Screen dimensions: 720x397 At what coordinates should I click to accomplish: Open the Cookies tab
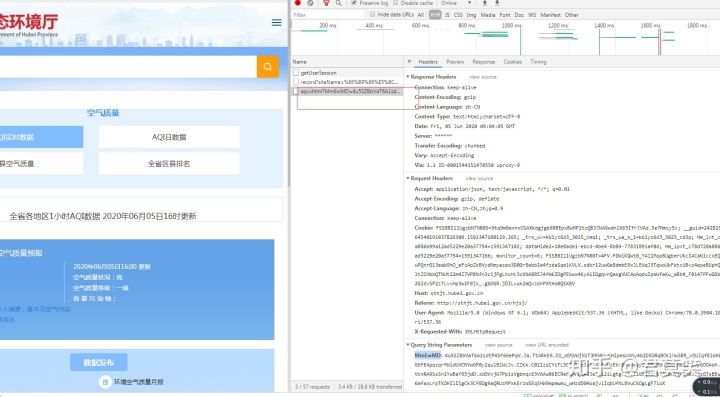point(512,62)
